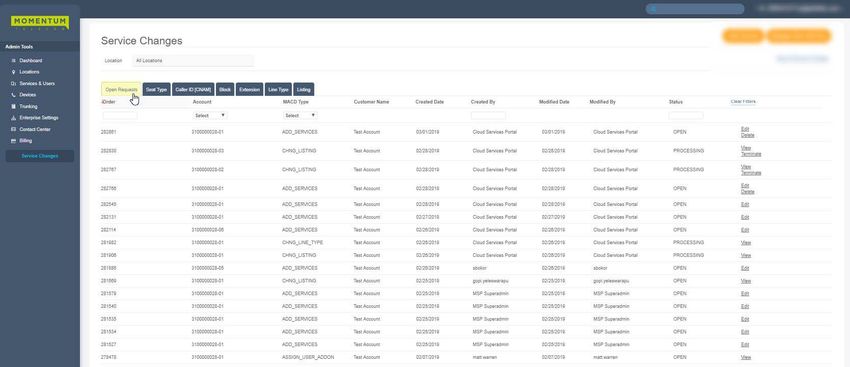Click the Services & Users icon

(x=13, y=83)
